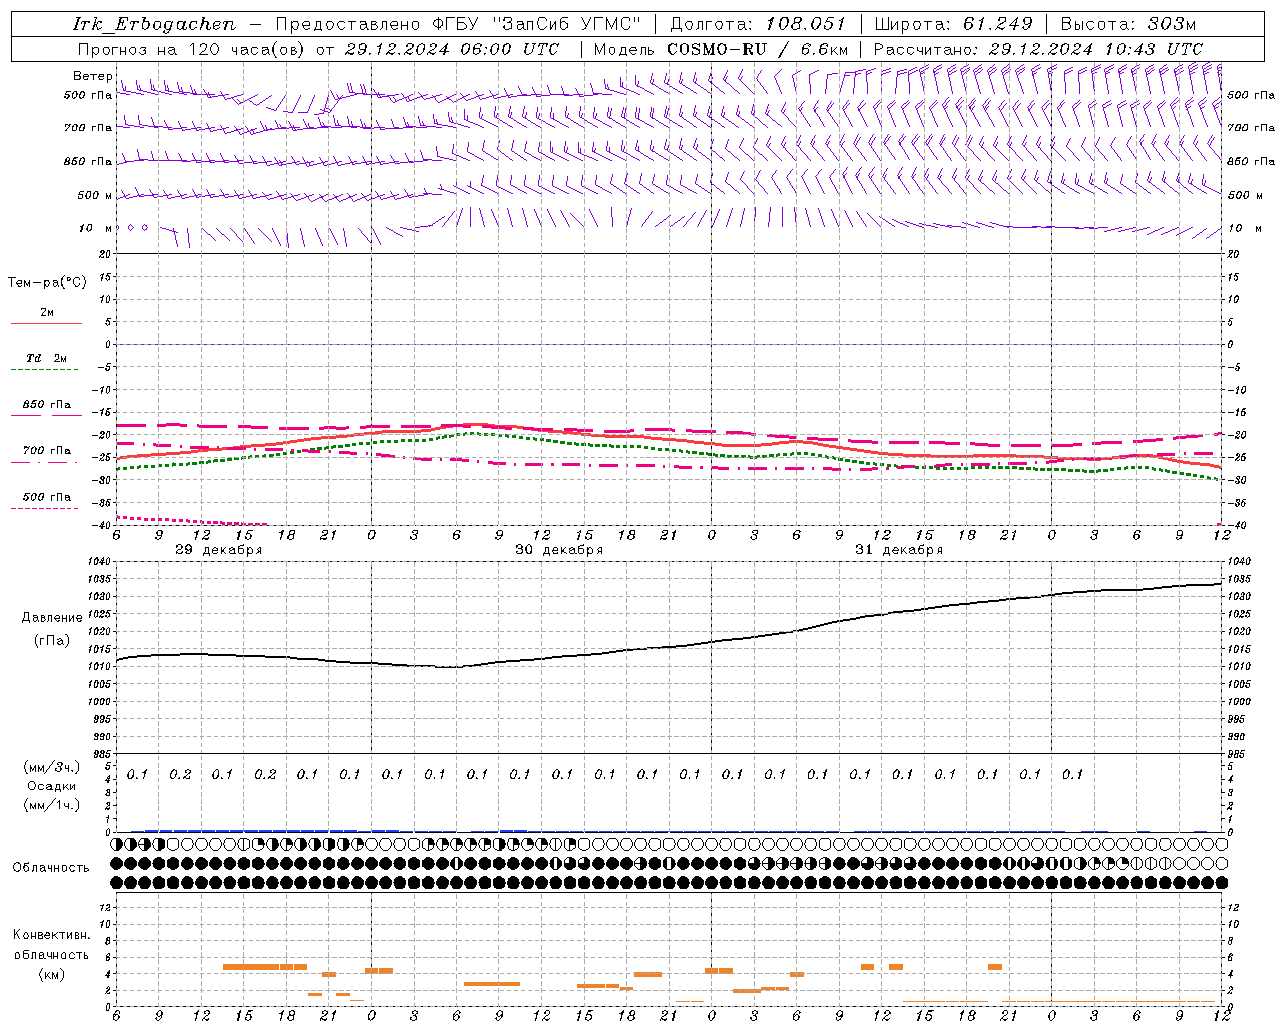This screenshot has height=1024, width=1280.
Task: Click the "Прогноз на 120 часа(ов)" forecast line
Action: 318,49
